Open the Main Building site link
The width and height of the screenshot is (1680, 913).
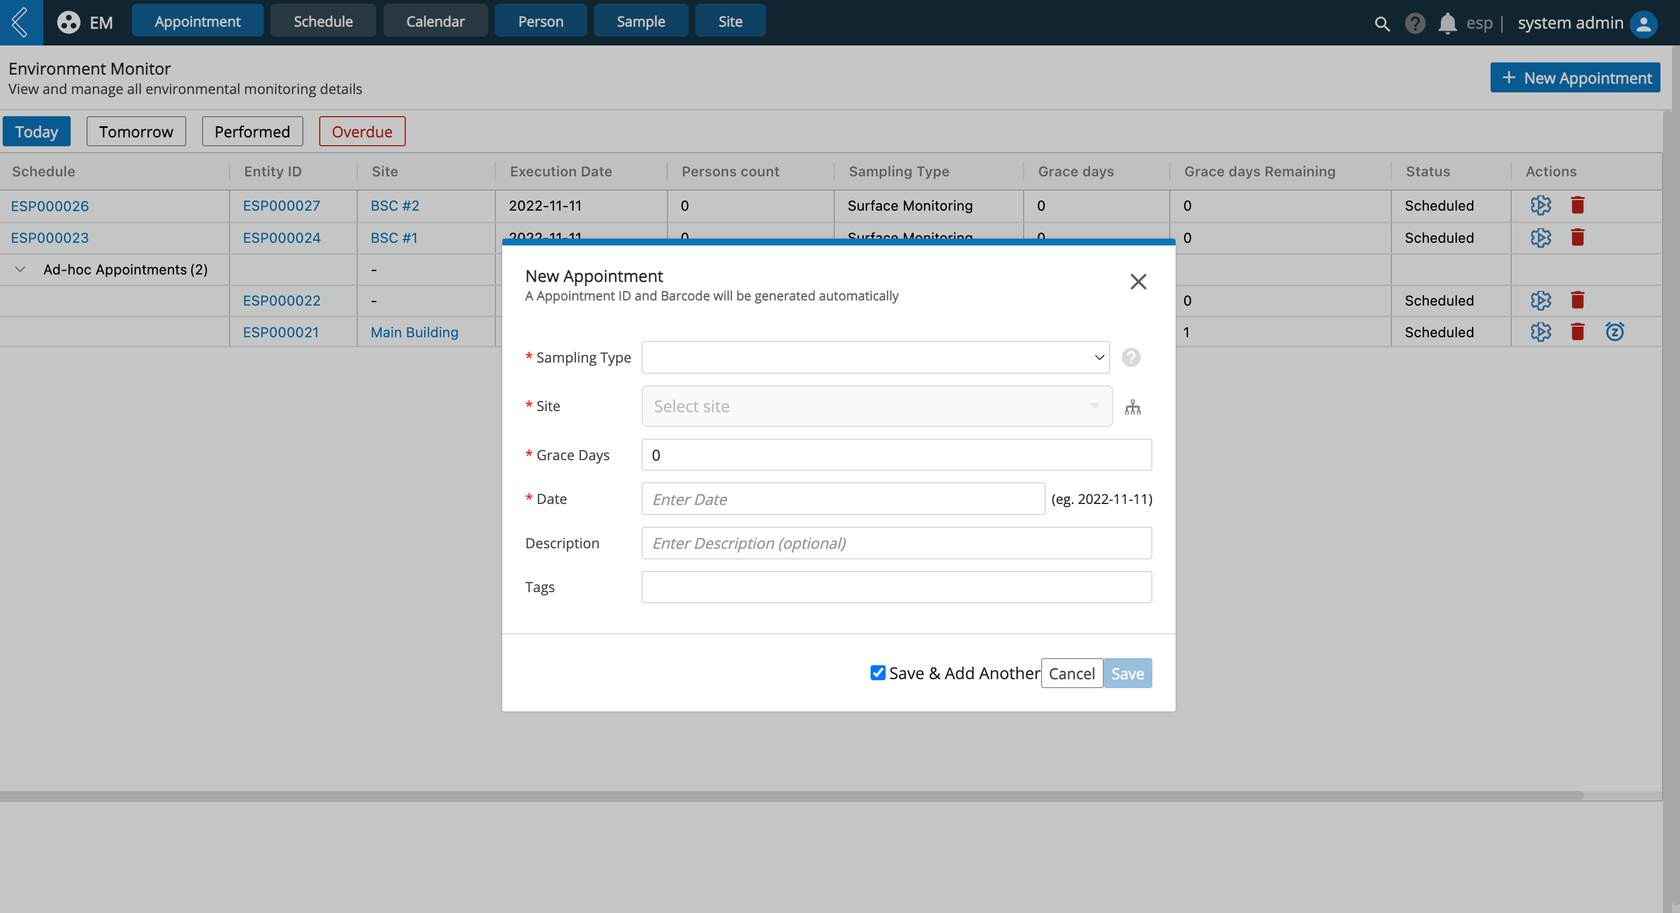click(x=414, y=331)
